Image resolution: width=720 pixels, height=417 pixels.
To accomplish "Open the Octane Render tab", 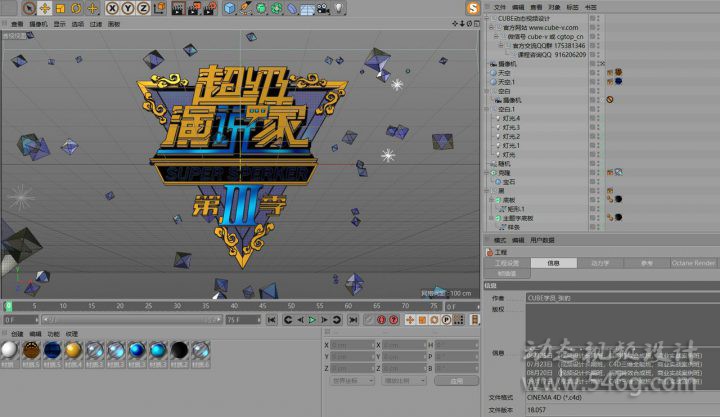I will coord(693,263).
